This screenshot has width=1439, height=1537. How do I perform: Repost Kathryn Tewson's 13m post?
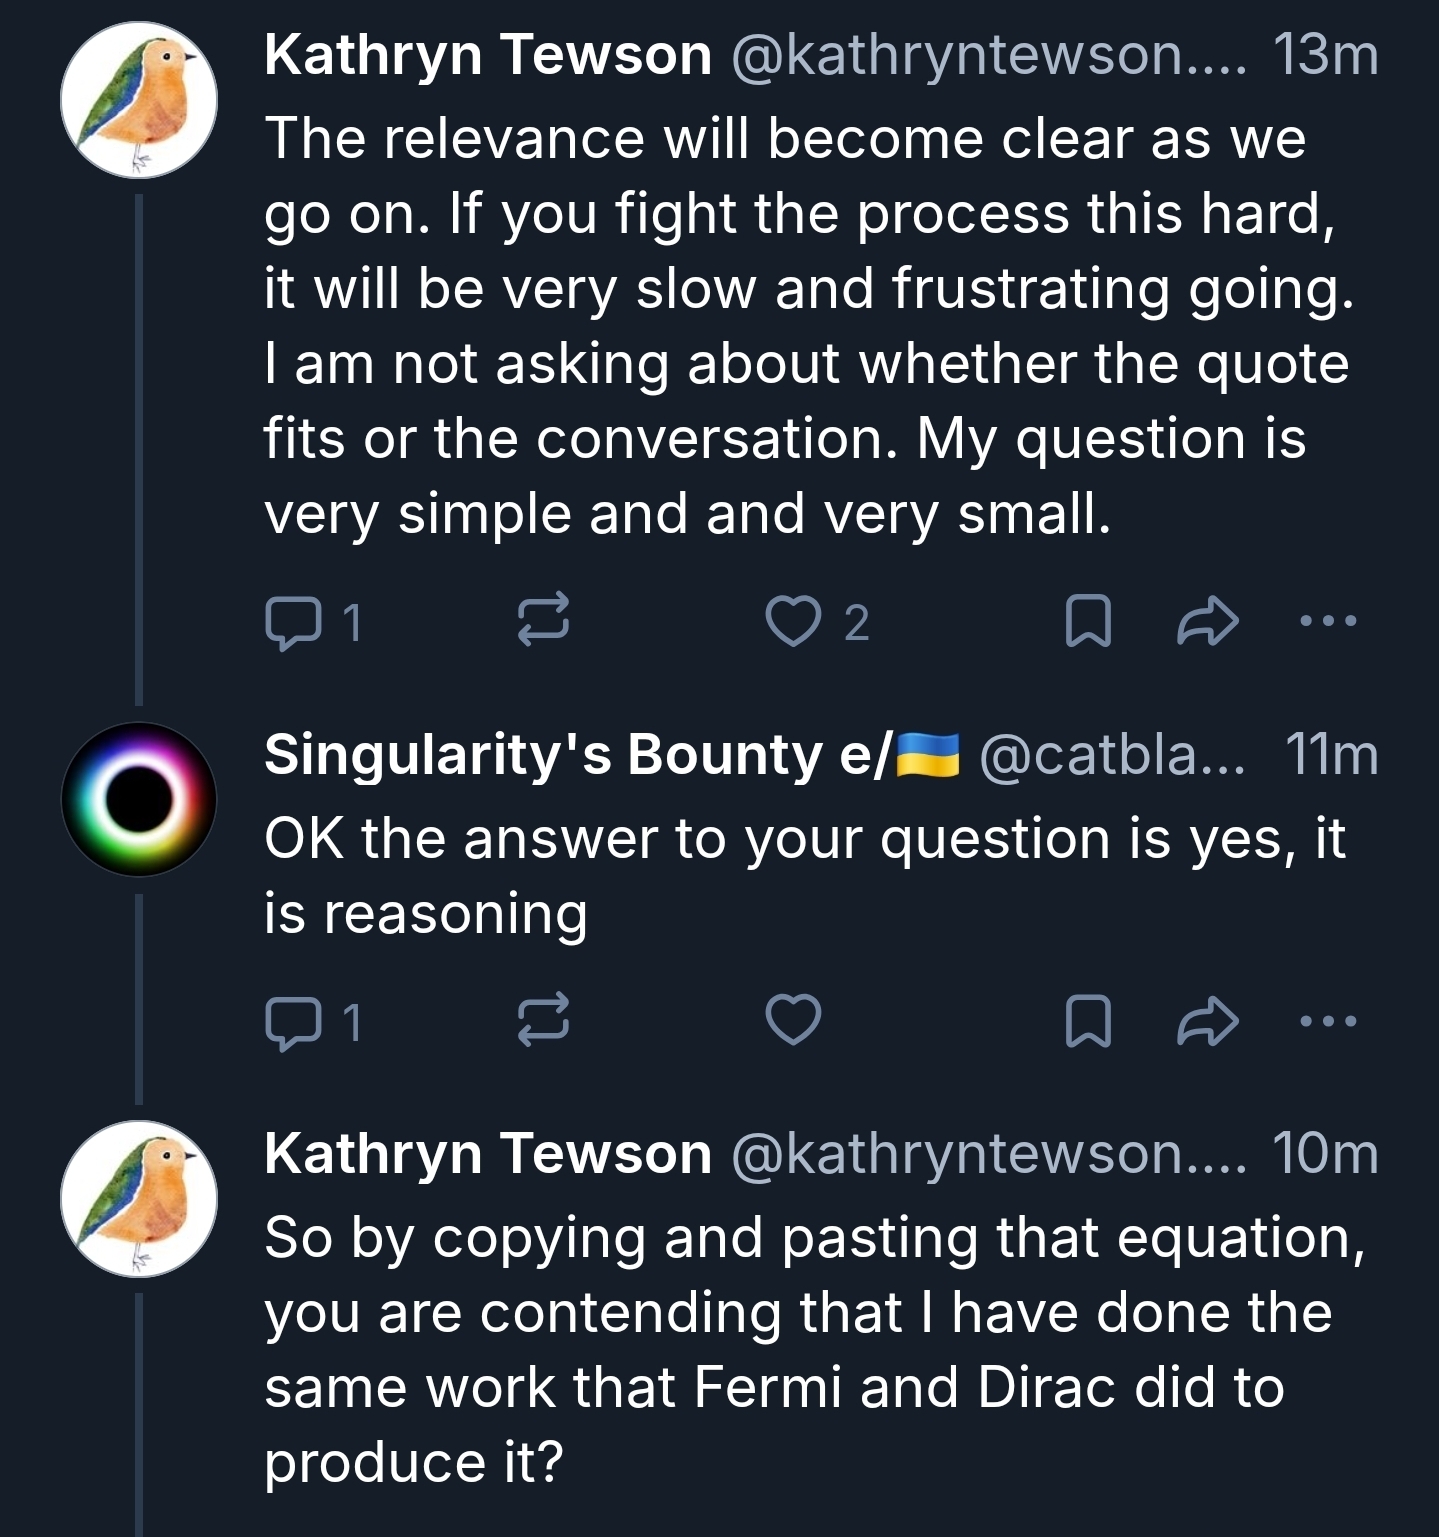[x=544, y=620]
